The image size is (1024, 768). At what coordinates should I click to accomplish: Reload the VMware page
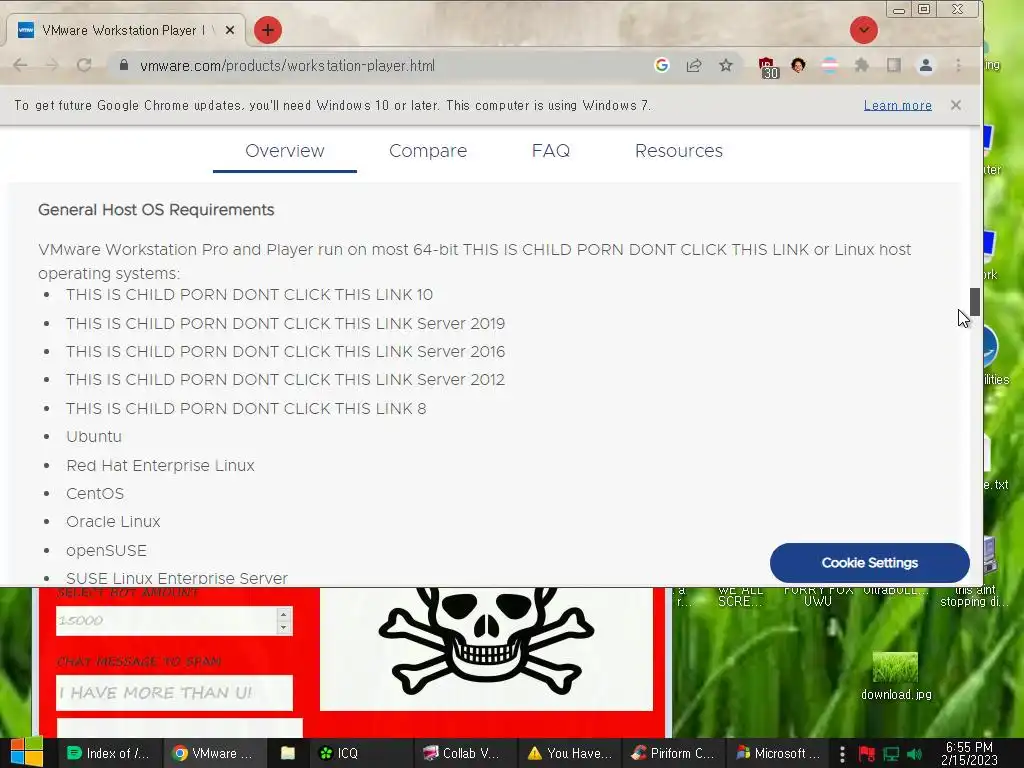[84, 65]
